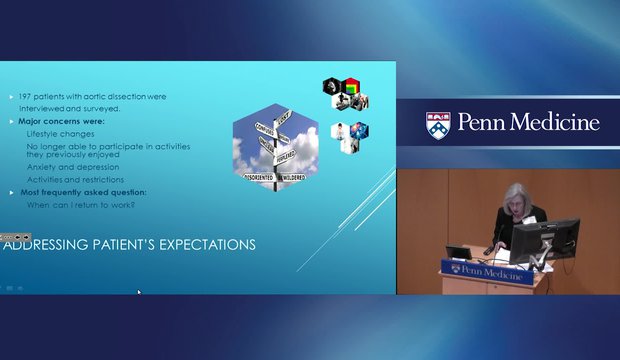The height and width of the screenshot is (360, 620).
Task: Click 'Activities and restrictions' line
Action: click(x=76, y=180)
